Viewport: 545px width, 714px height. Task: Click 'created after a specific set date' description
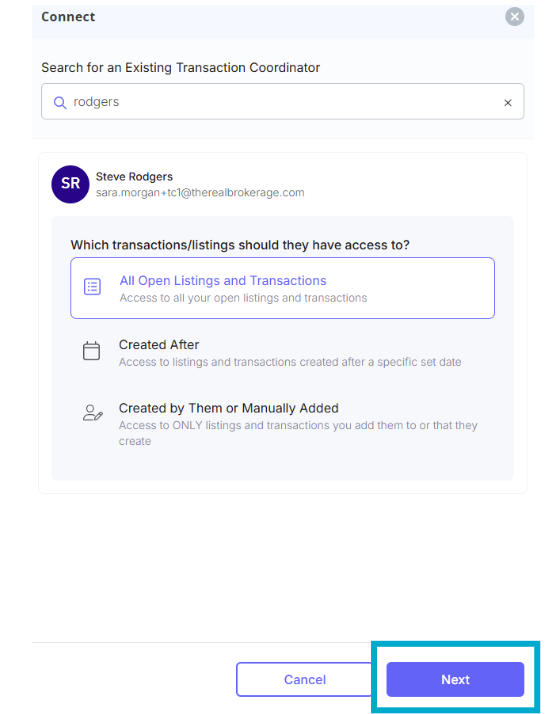point(290,362)
